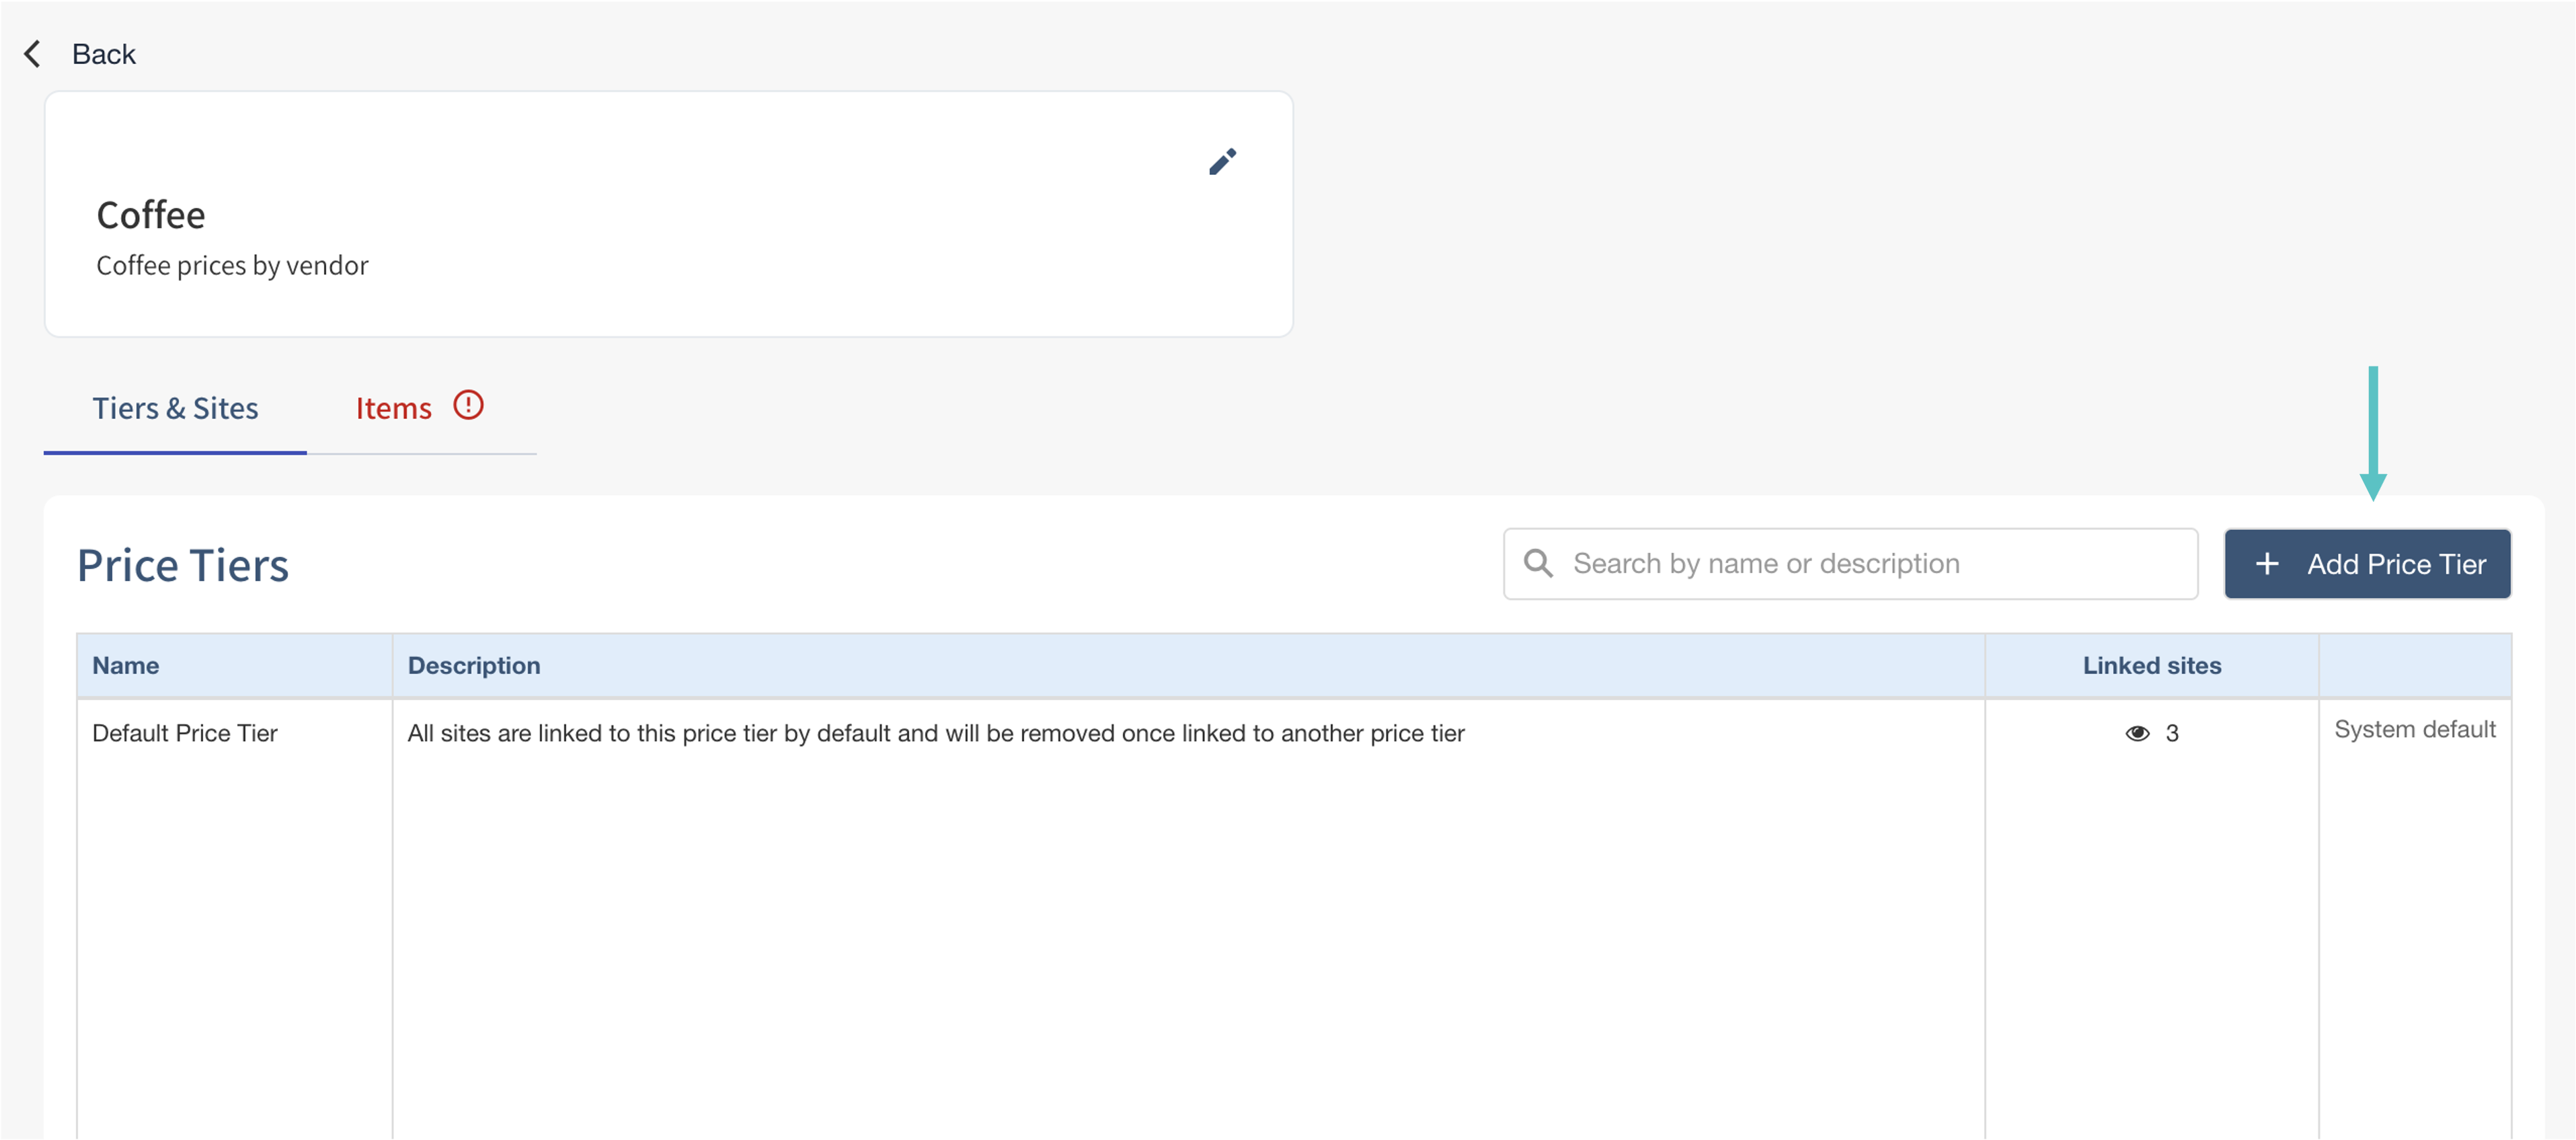Click the Name column header
Screen dimensions: 2576x1140
[126, 666]
